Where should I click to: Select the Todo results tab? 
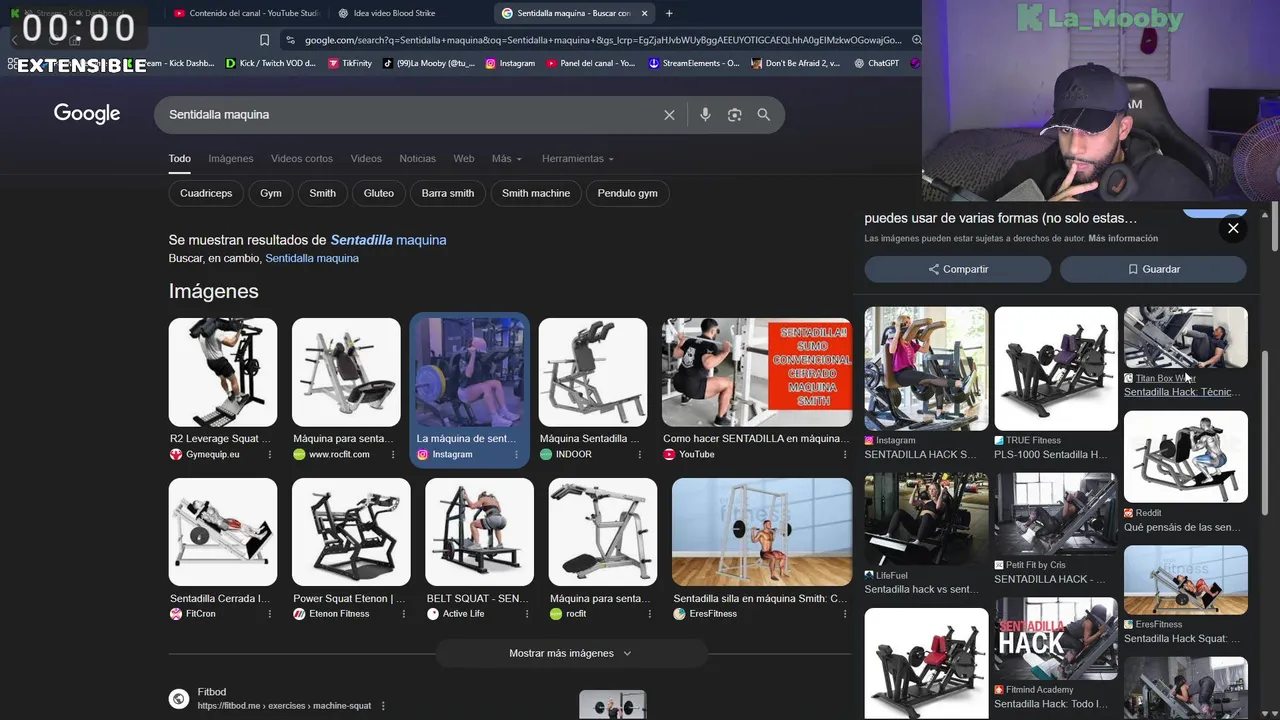[180, 159]
